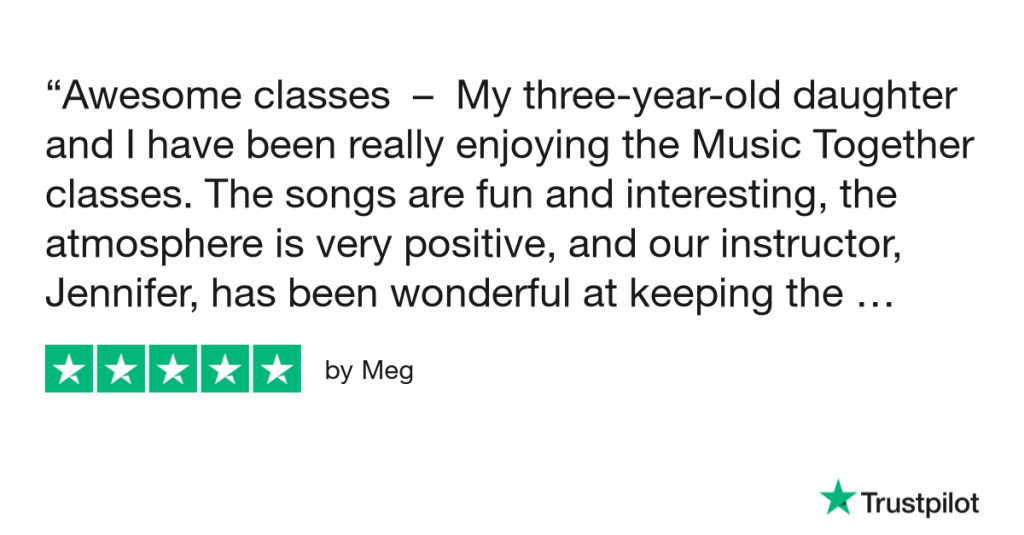Click the fifth green rating star
Viewport: 1024px width, 535px height.
pos(277,369)
